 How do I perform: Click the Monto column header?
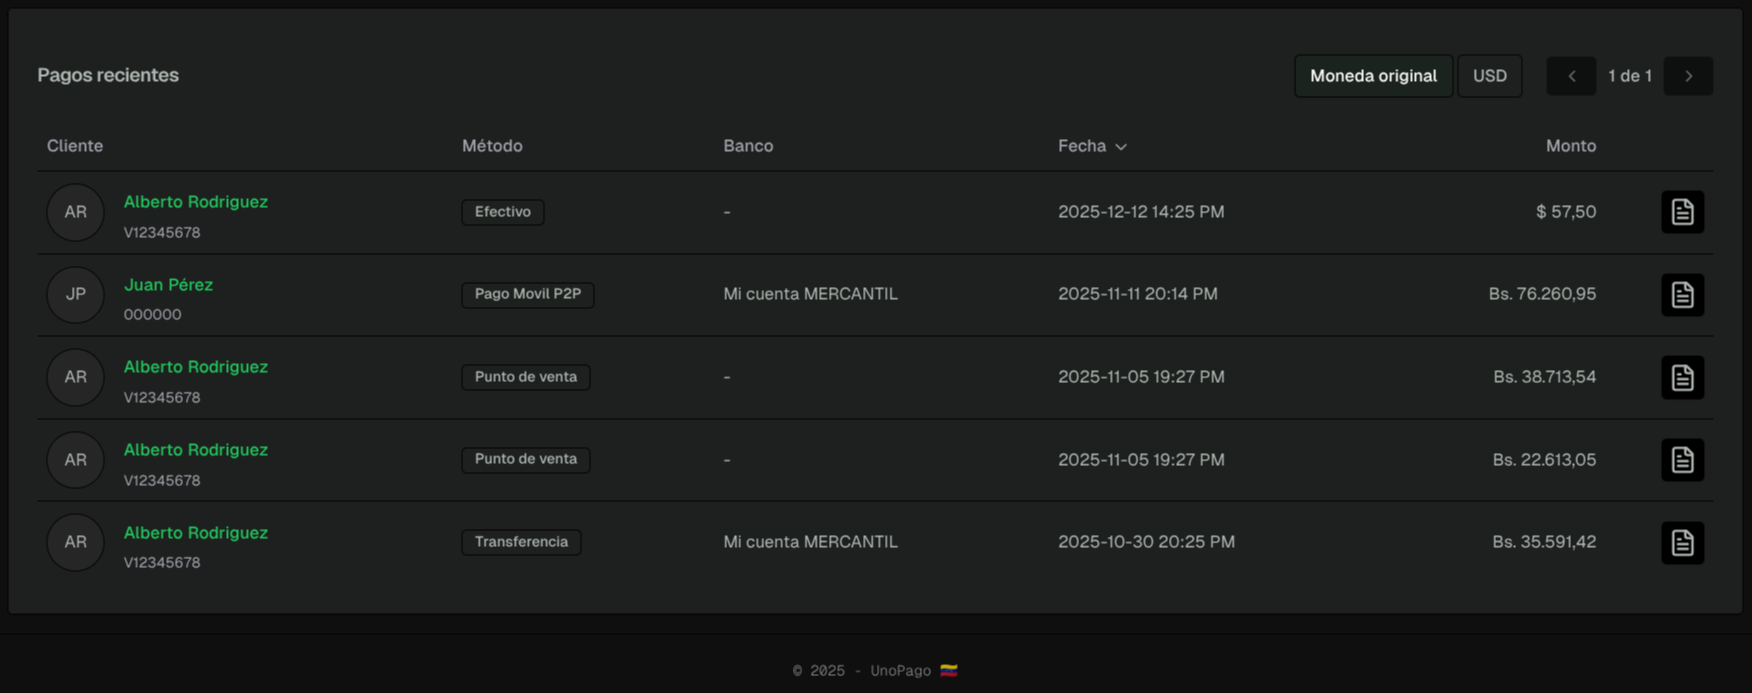click(x=1570, y=146)
